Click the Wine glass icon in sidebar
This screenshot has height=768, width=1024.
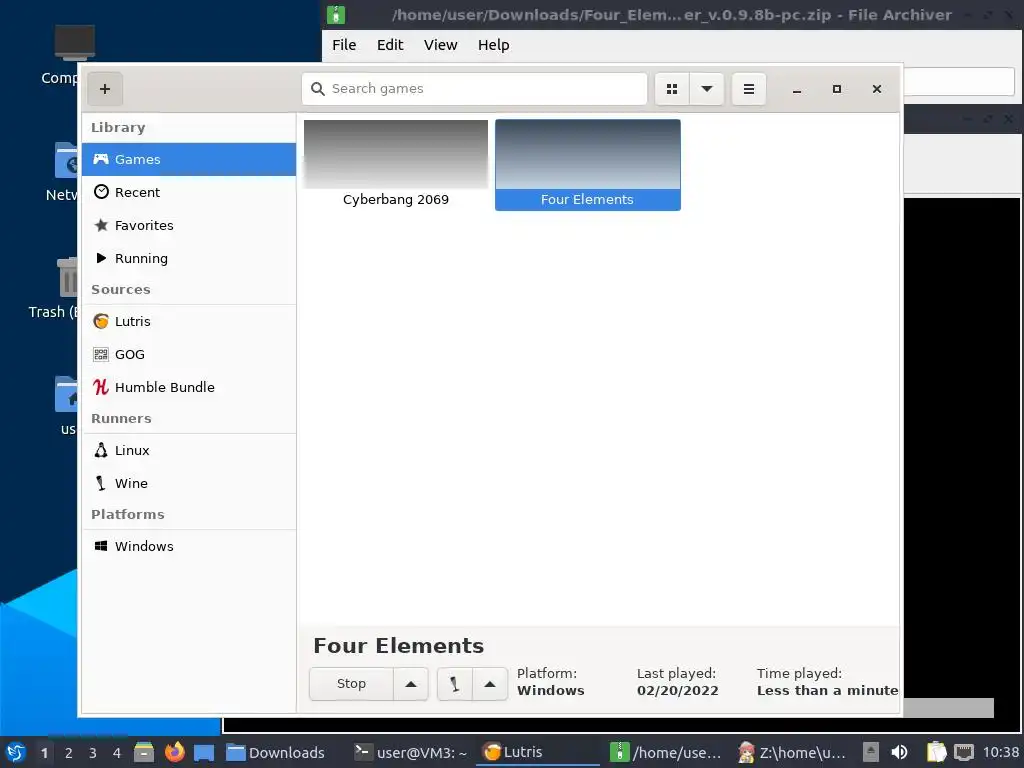click(101, 483)
